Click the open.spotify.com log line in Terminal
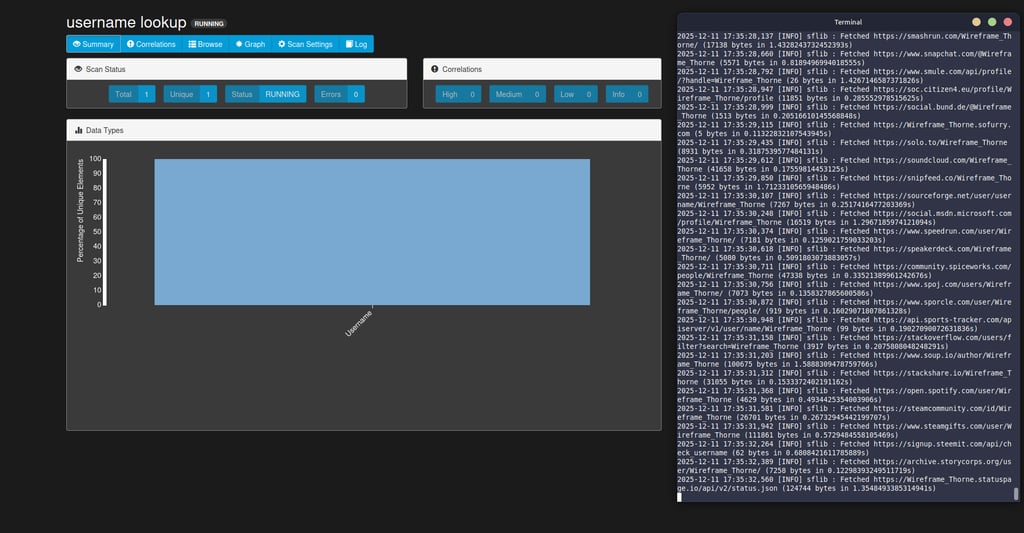 pyautogui.click(x=844, y=395)
